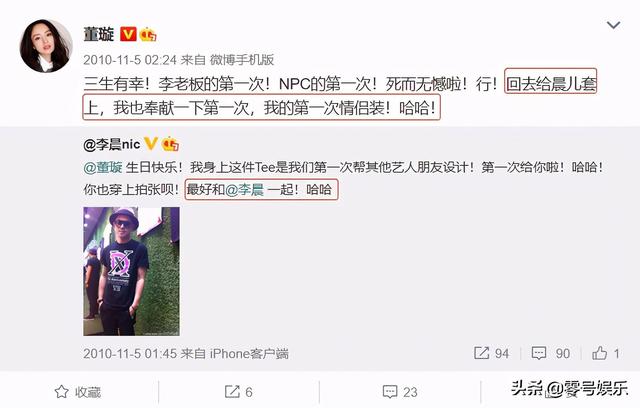Open 董璇's username link
The image size is (640, 408).
[x=99, y=34]
